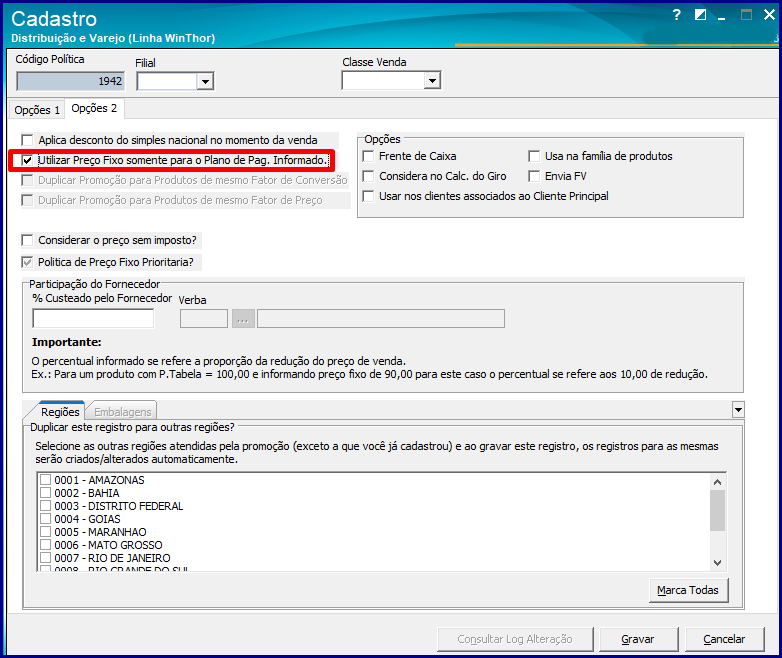This screenshot has width=782, height=658.
Task: Toggle Politica de Preço Fixo Prioritaria checkbox
Action: 27,262
